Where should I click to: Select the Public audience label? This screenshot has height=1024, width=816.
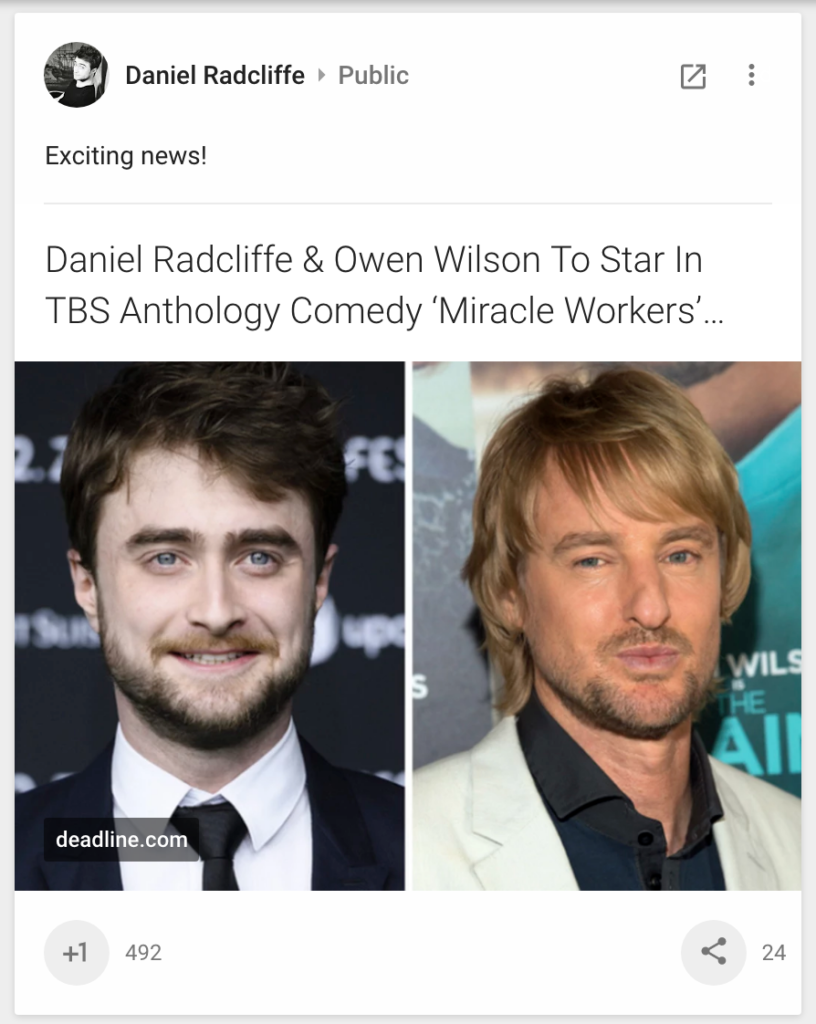click(373, 75)
